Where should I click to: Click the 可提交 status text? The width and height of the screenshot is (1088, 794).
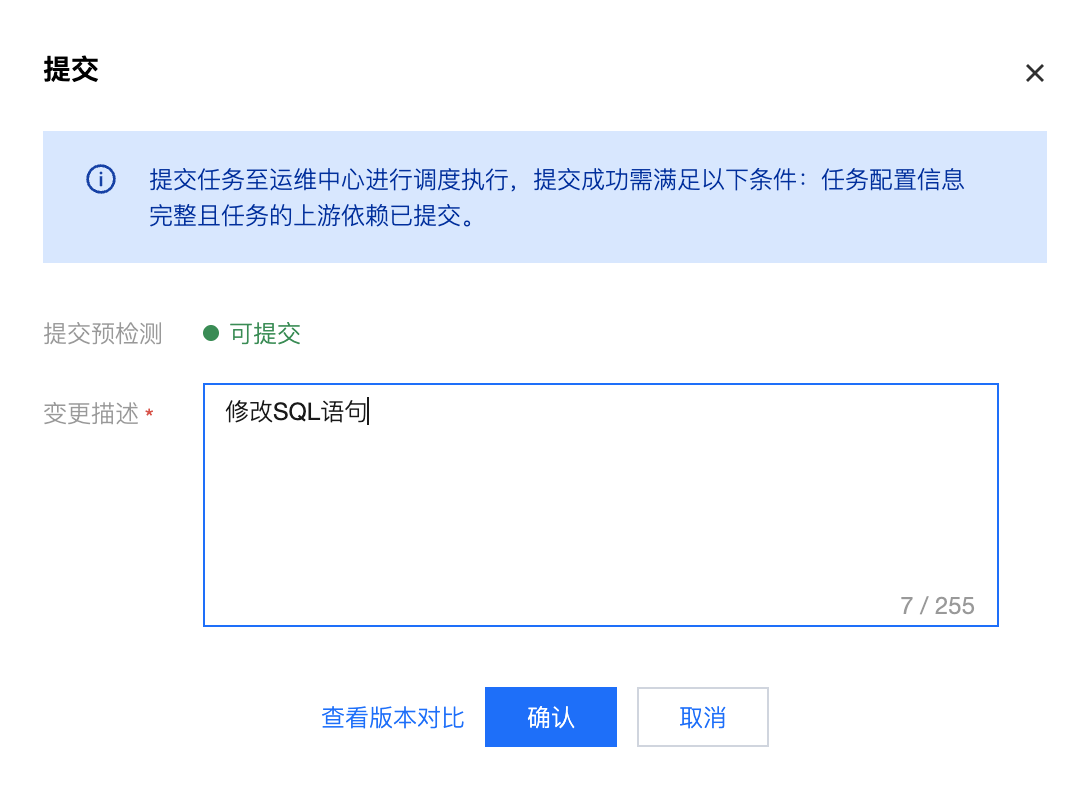pos(265,334)
